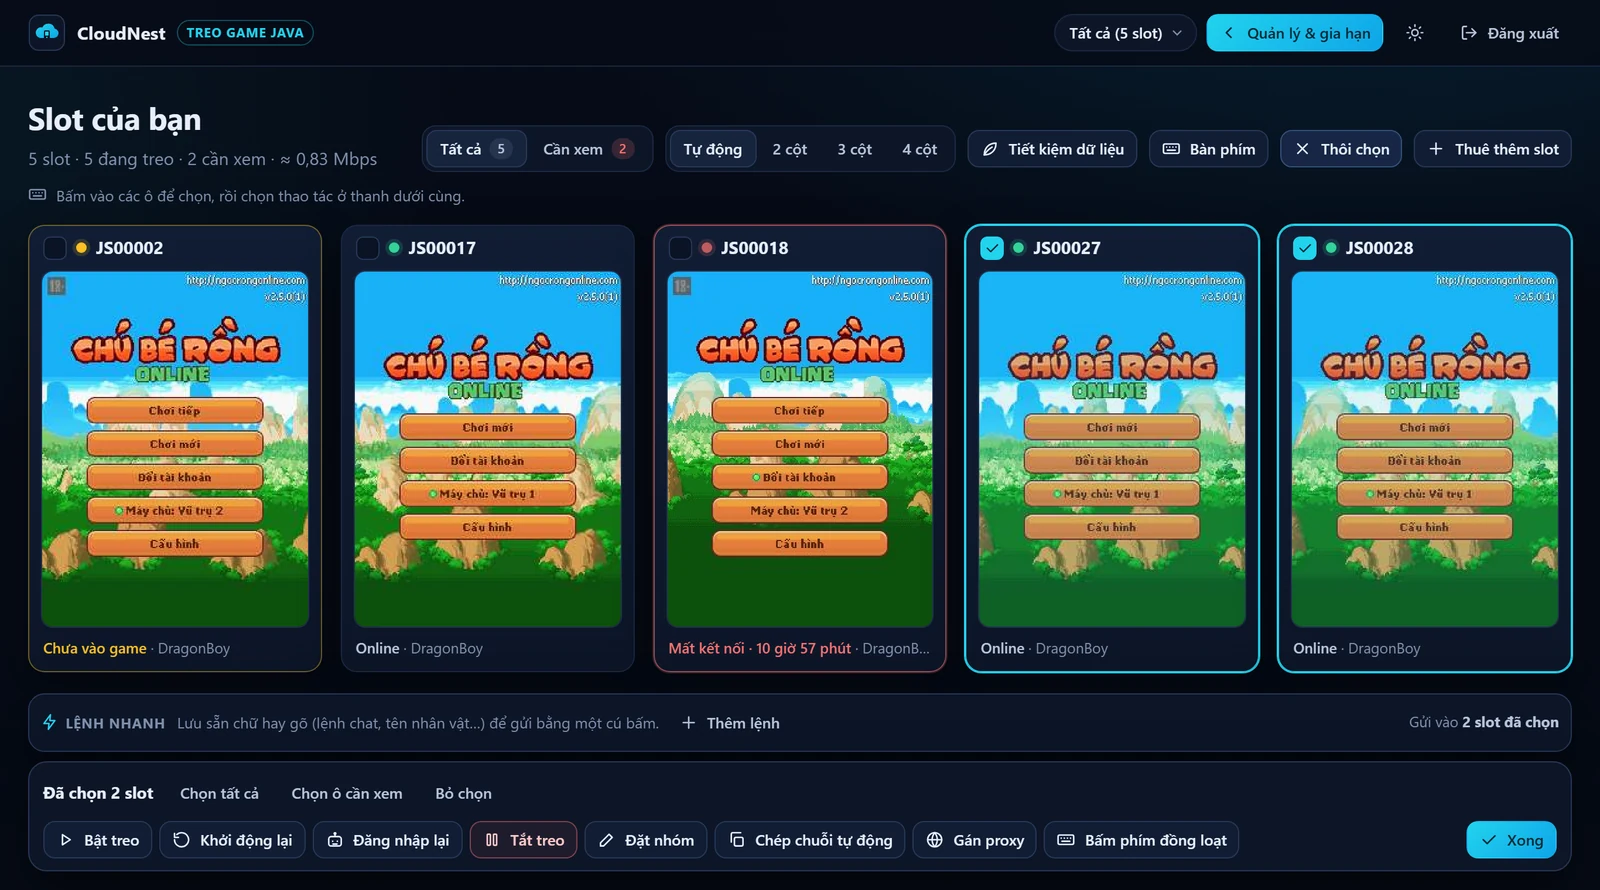
Task: Click the screen badge icon in JS00002 preview
Action: click(57, 286)
